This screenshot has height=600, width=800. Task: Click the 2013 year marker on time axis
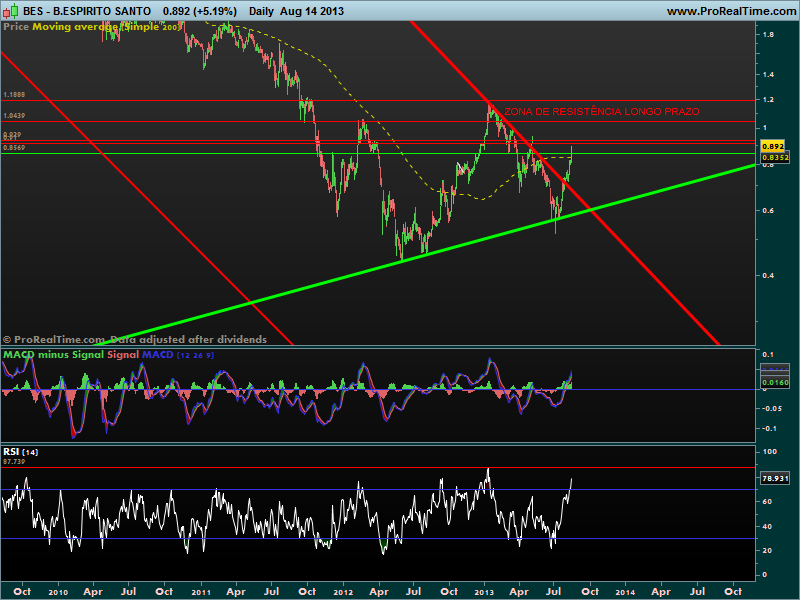pyautogui.click(x=484, y=592)
